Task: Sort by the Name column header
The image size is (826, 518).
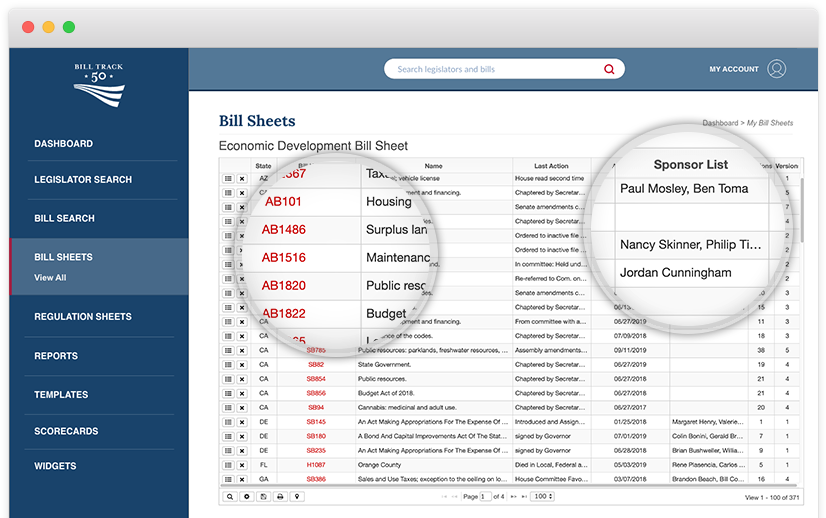Action: point(434,165)
